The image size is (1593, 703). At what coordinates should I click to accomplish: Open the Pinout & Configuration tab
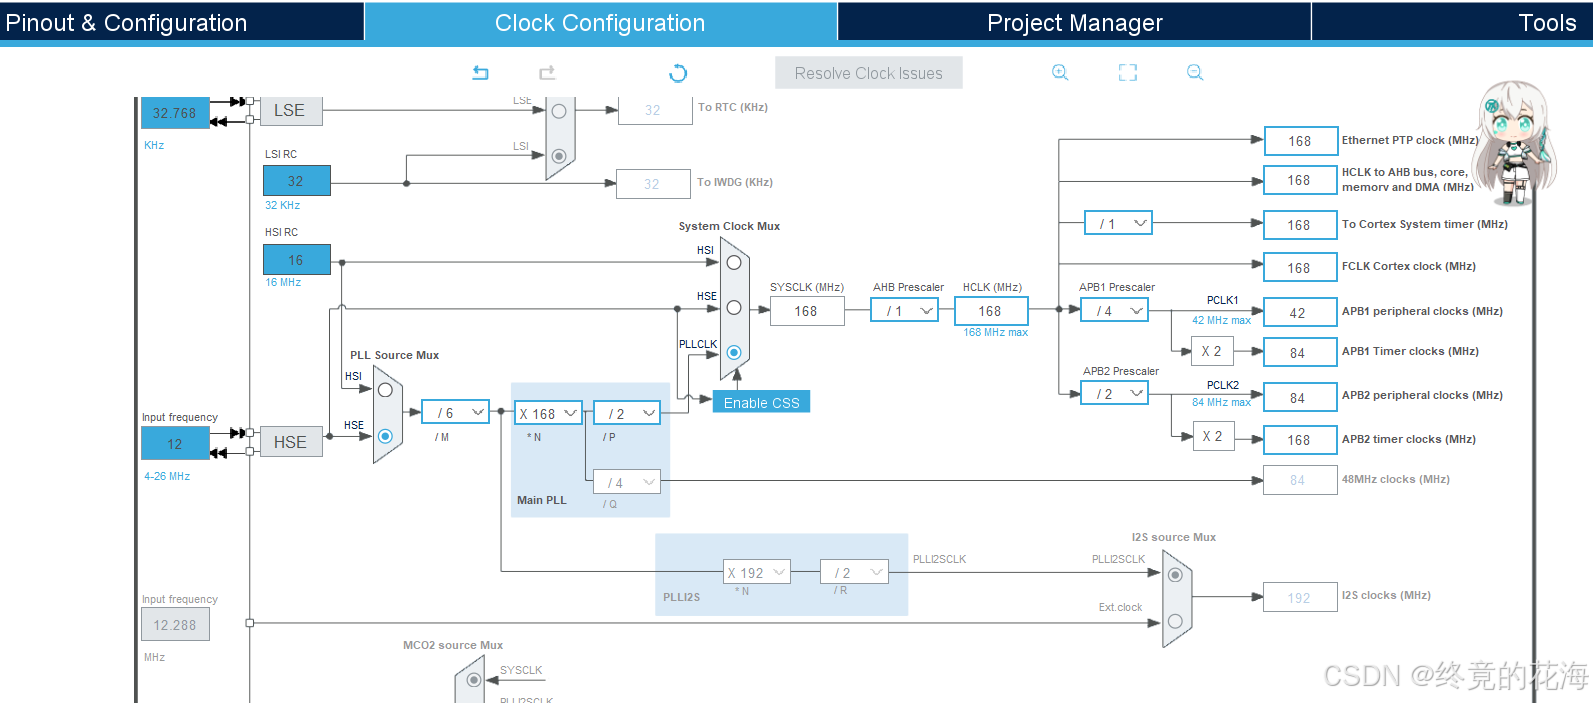coord(182,22)
